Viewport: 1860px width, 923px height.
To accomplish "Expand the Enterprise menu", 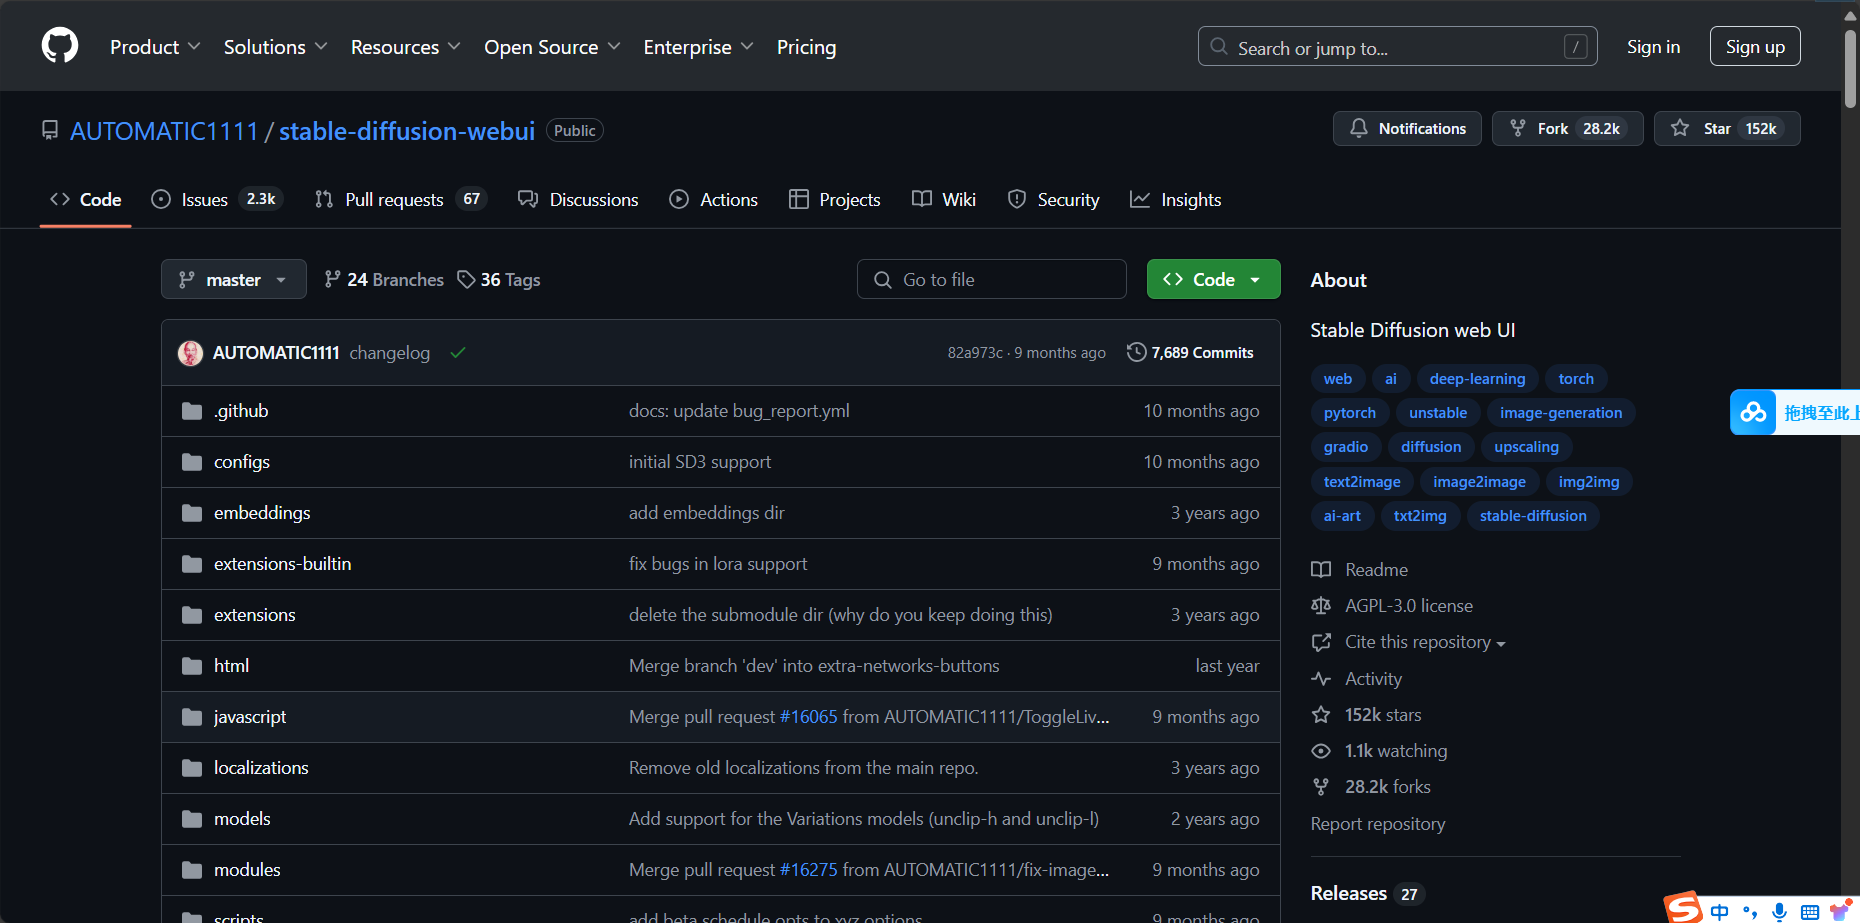I will [x=698, y=47].
